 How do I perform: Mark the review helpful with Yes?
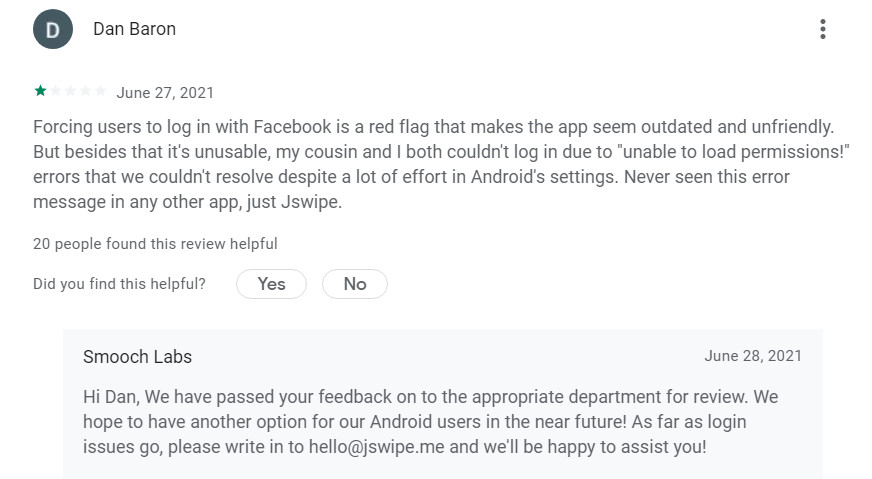[271, 284]
